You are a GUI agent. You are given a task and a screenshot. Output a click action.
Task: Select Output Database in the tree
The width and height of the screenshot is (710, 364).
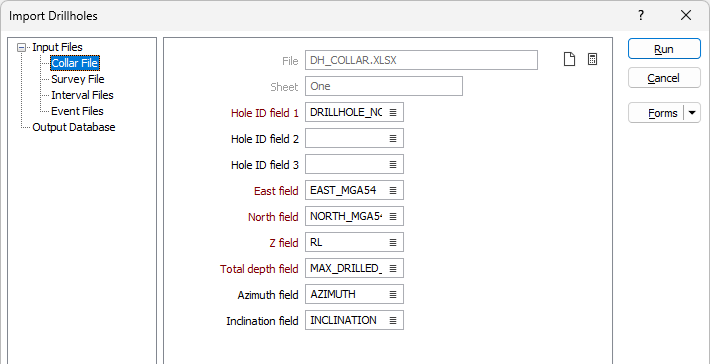74,127
